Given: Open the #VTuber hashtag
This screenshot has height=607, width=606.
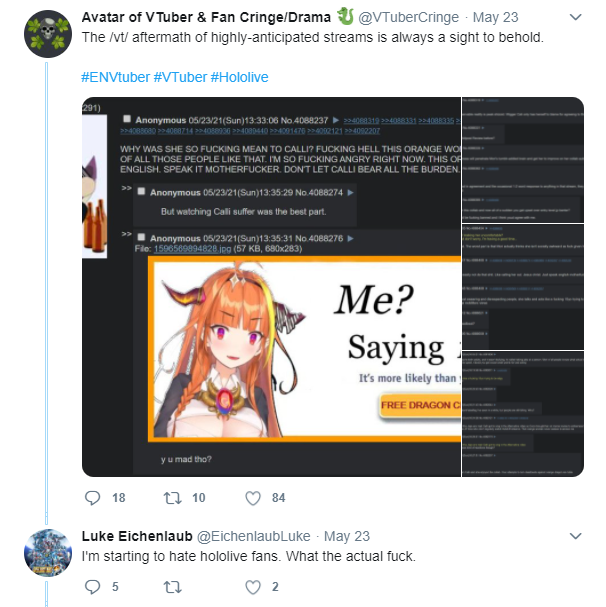Looking at the screenshot, I should pyautogui.click(x=180, y=77).
